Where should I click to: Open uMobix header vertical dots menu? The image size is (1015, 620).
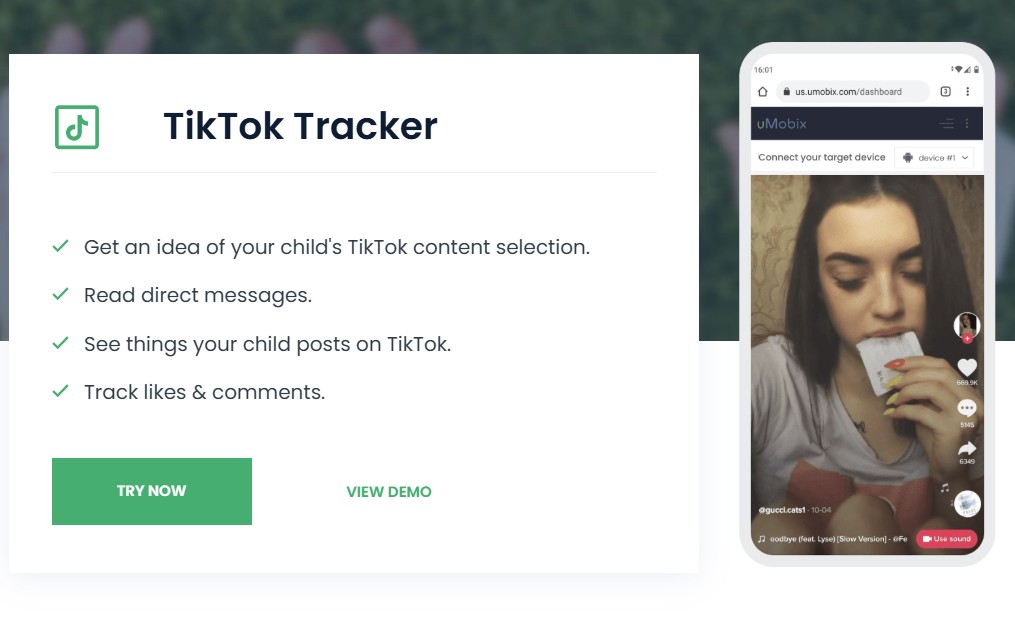point(967,124)
